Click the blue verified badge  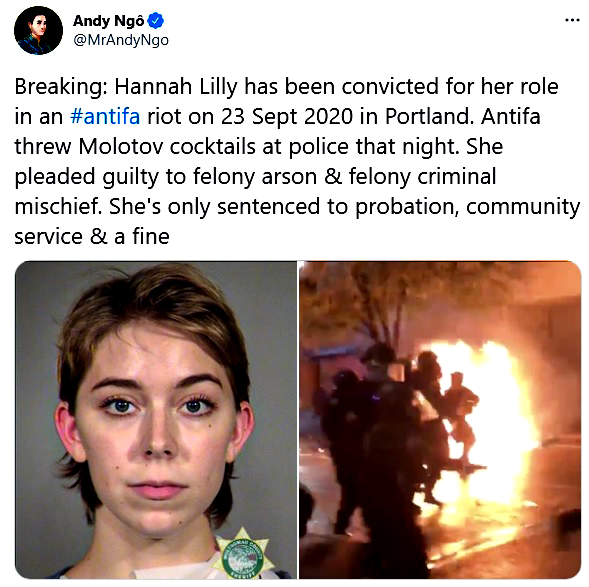156,21
